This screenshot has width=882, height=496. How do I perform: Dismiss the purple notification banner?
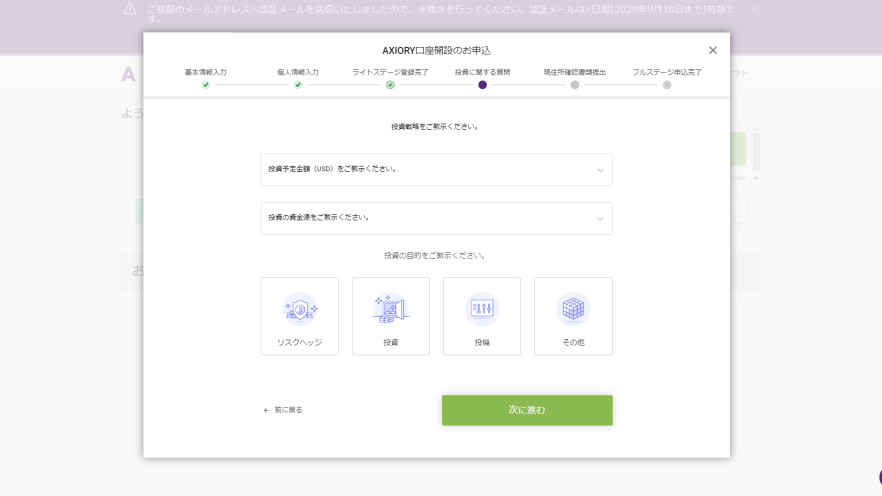pyautogui.click(x=754, y=10)
